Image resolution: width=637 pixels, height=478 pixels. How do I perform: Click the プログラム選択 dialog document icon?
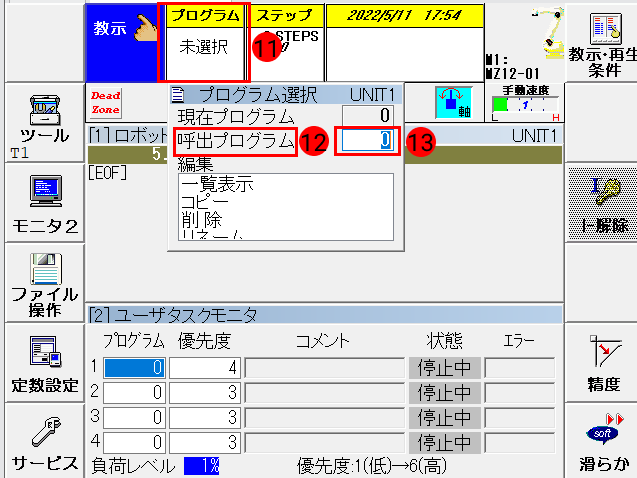click(177, 95)
